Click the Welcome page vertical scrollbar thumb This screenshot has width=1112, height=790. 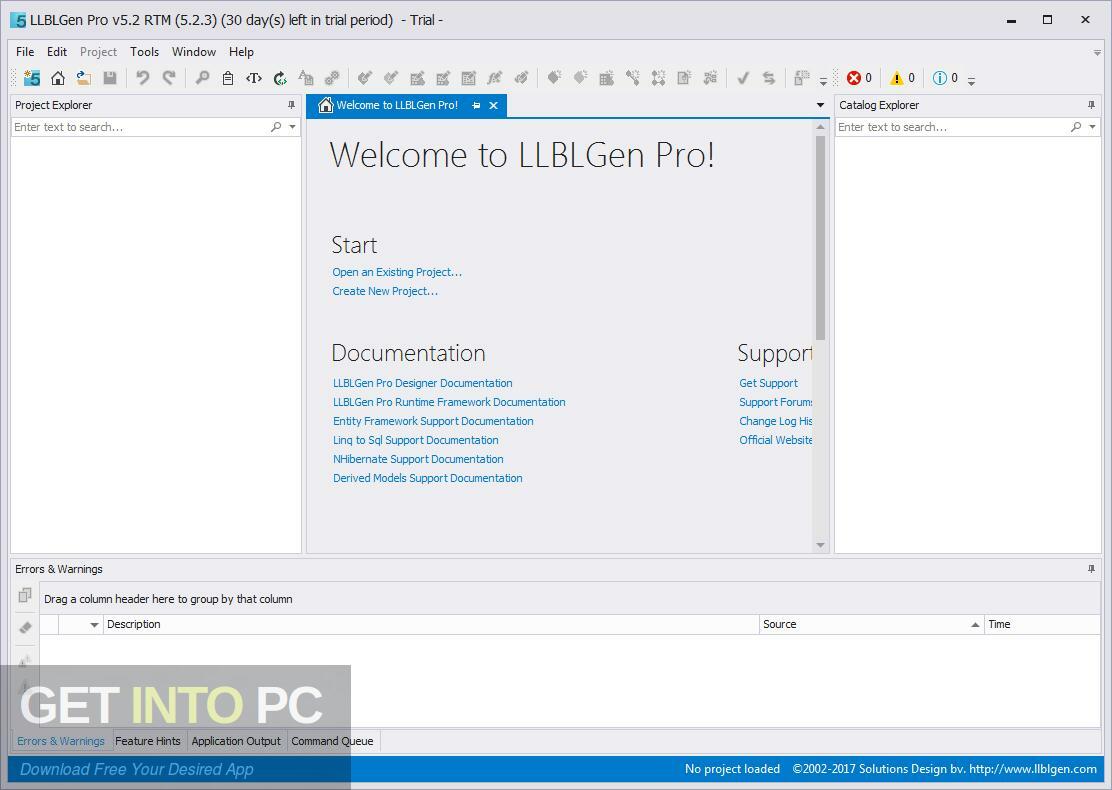[x=821, y=238]
